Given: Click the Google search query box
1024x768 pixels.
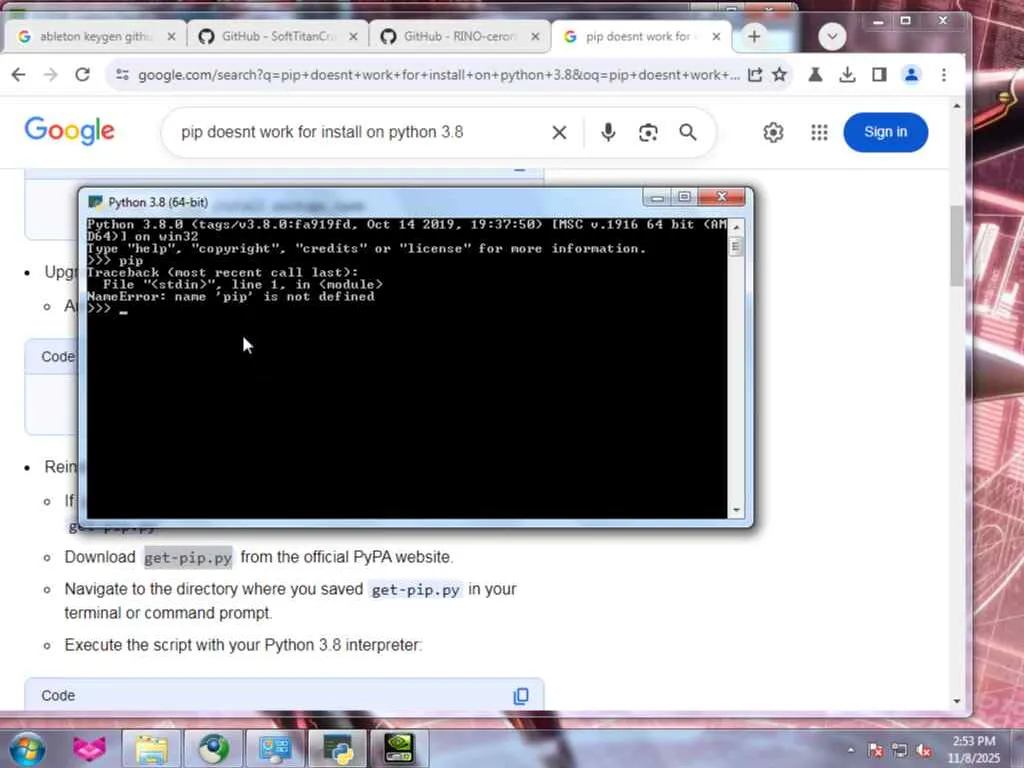Looking at the screenshot, I should 359,132.
